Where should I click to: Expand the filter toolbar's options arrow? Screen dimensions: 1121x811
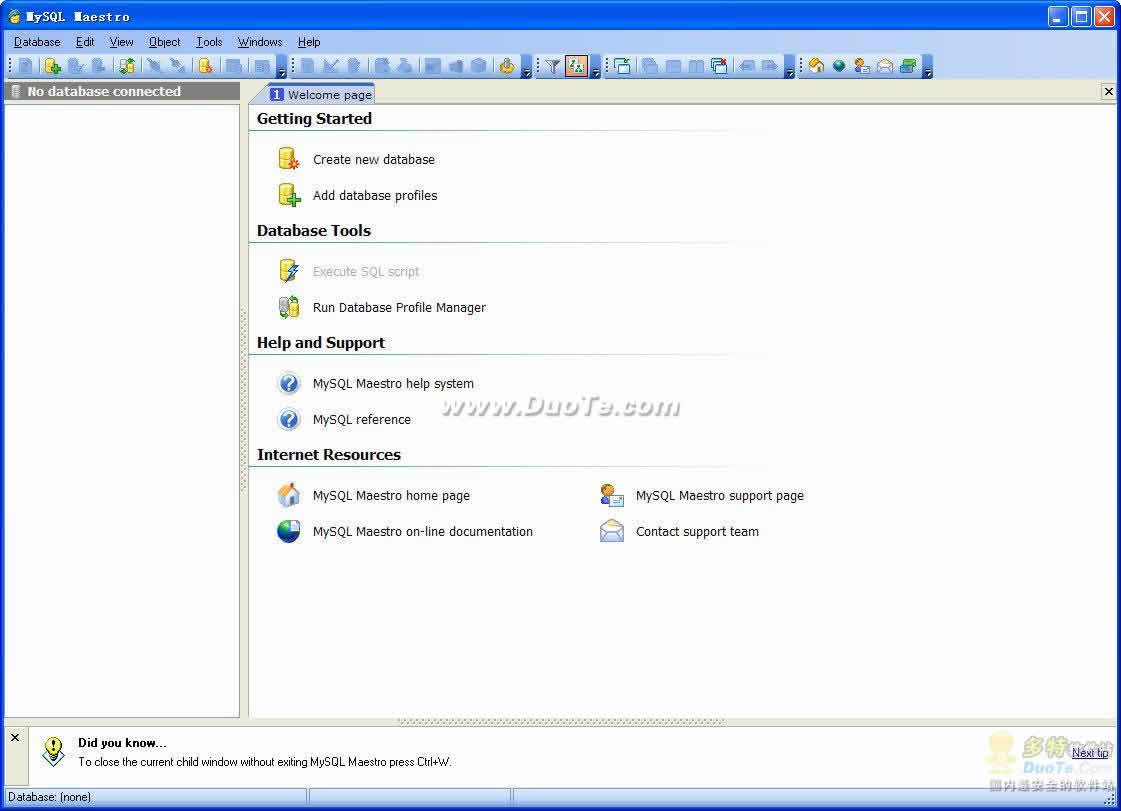coord(596,67)
